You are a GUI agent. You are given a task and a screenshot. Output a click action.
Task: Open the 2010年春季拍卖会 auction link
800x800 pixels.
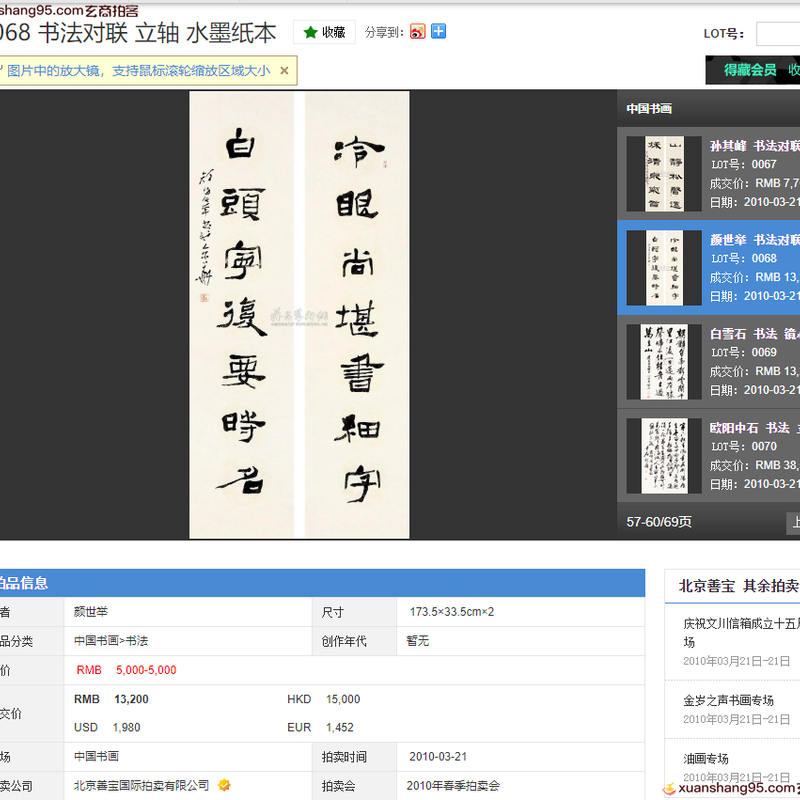click(x=453, y=785)
